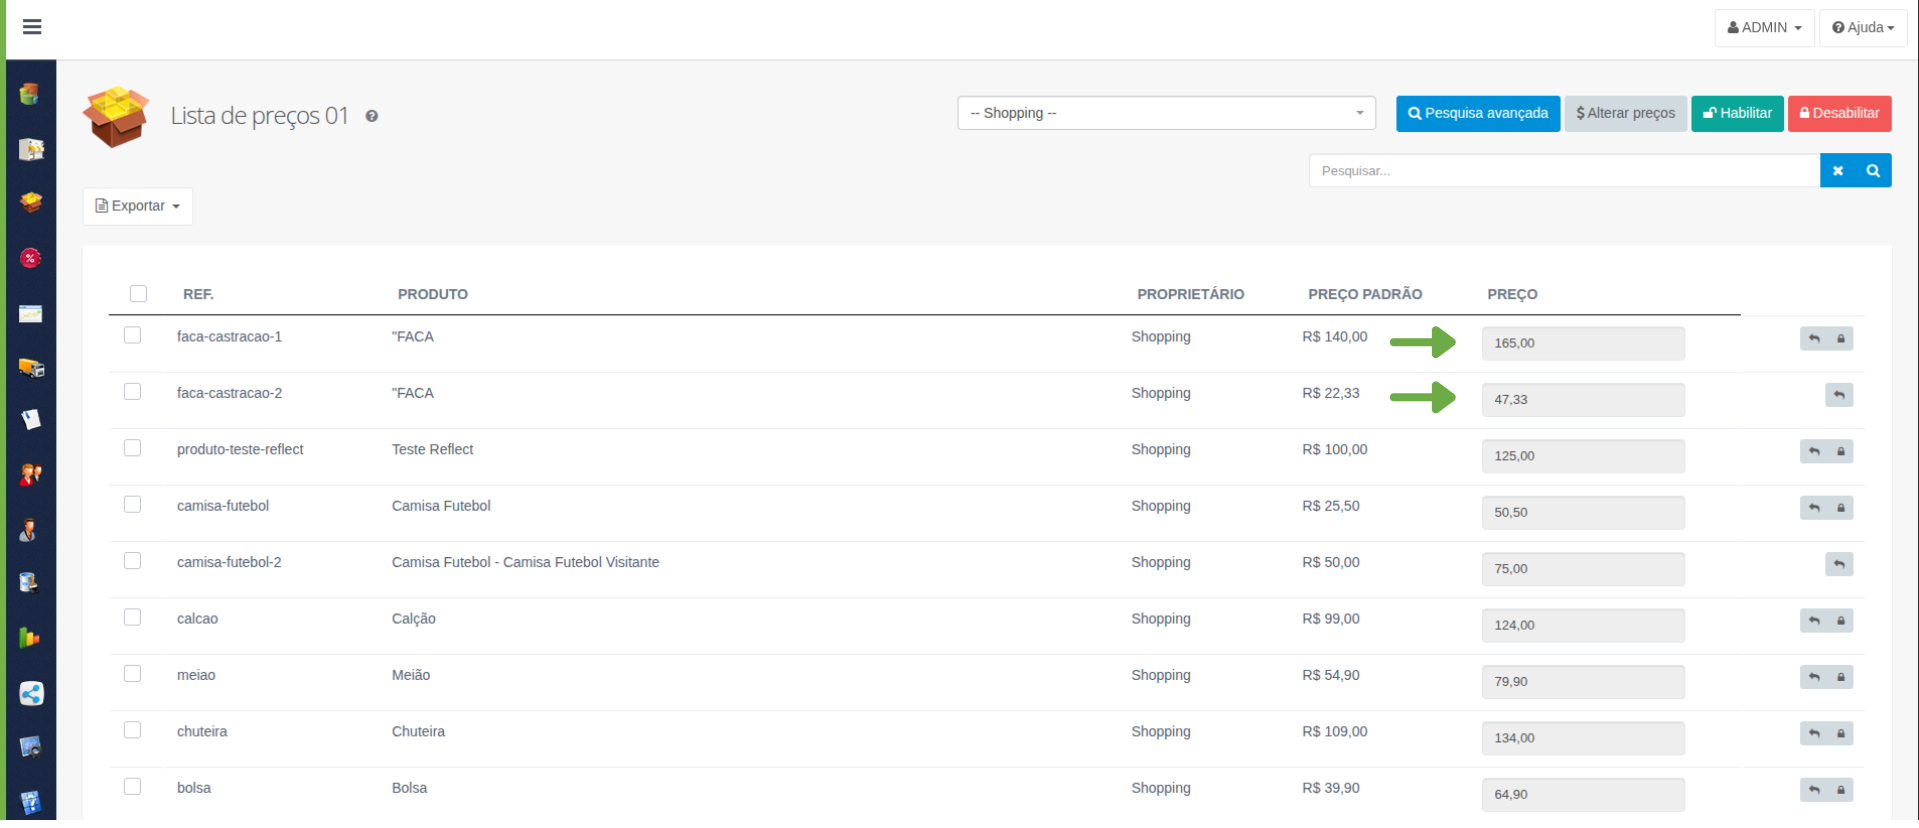The height and width of the screenshot is (828, 1919).
Task: Click the percent discount sidebar icon
Action: 31,258
